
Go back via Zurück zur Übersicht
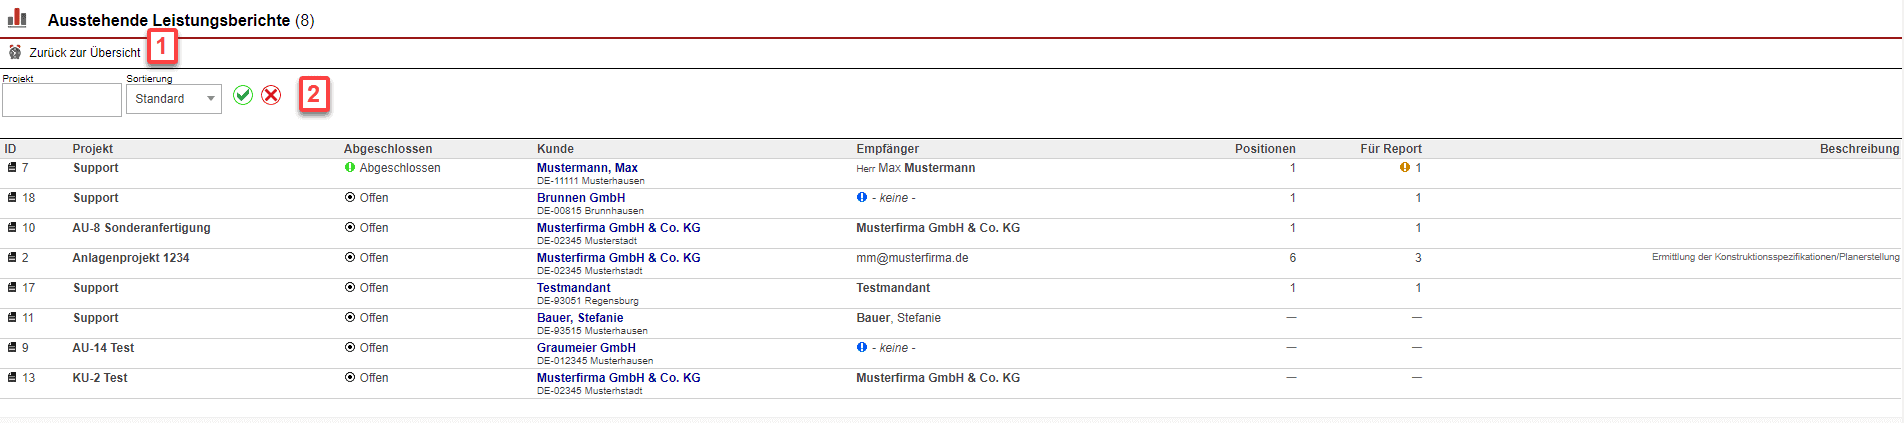[84, 53]
